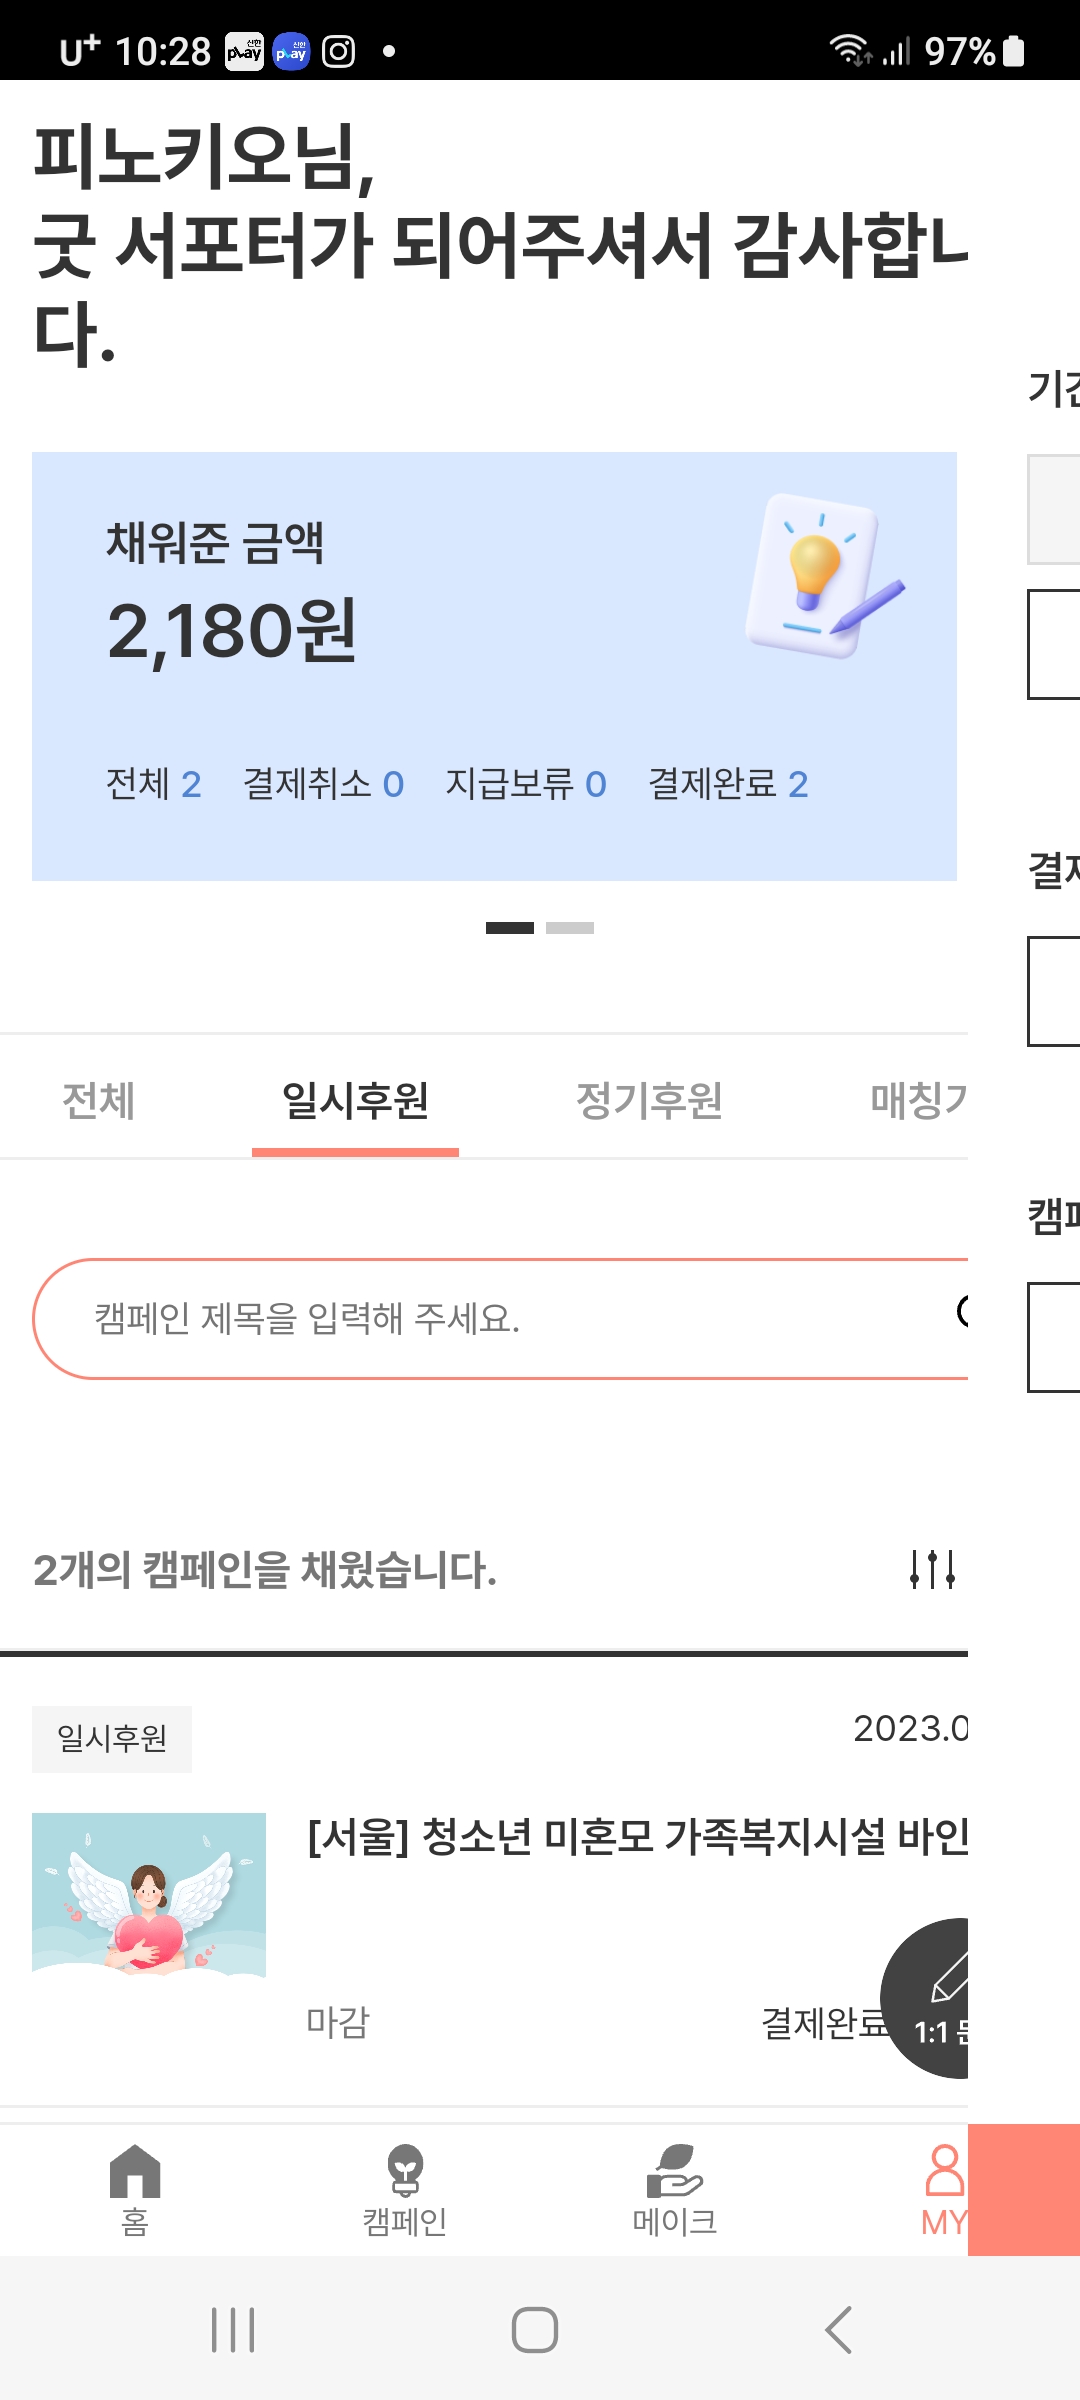Screen dimensions: 1080x2400
Task: Open the angel heart campaign thumbnail
Action: [x=149, y=1894]
